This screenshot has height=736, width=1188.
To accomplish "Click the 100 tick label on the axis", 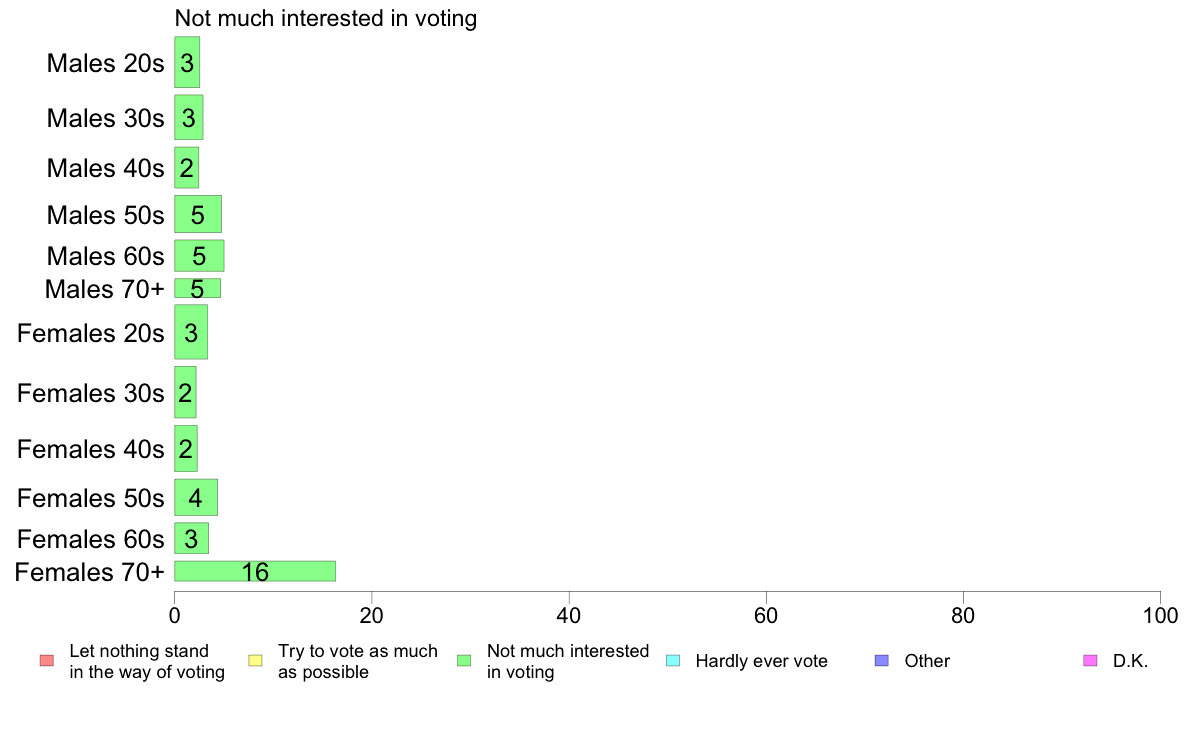I will [x=1160, y=615].
